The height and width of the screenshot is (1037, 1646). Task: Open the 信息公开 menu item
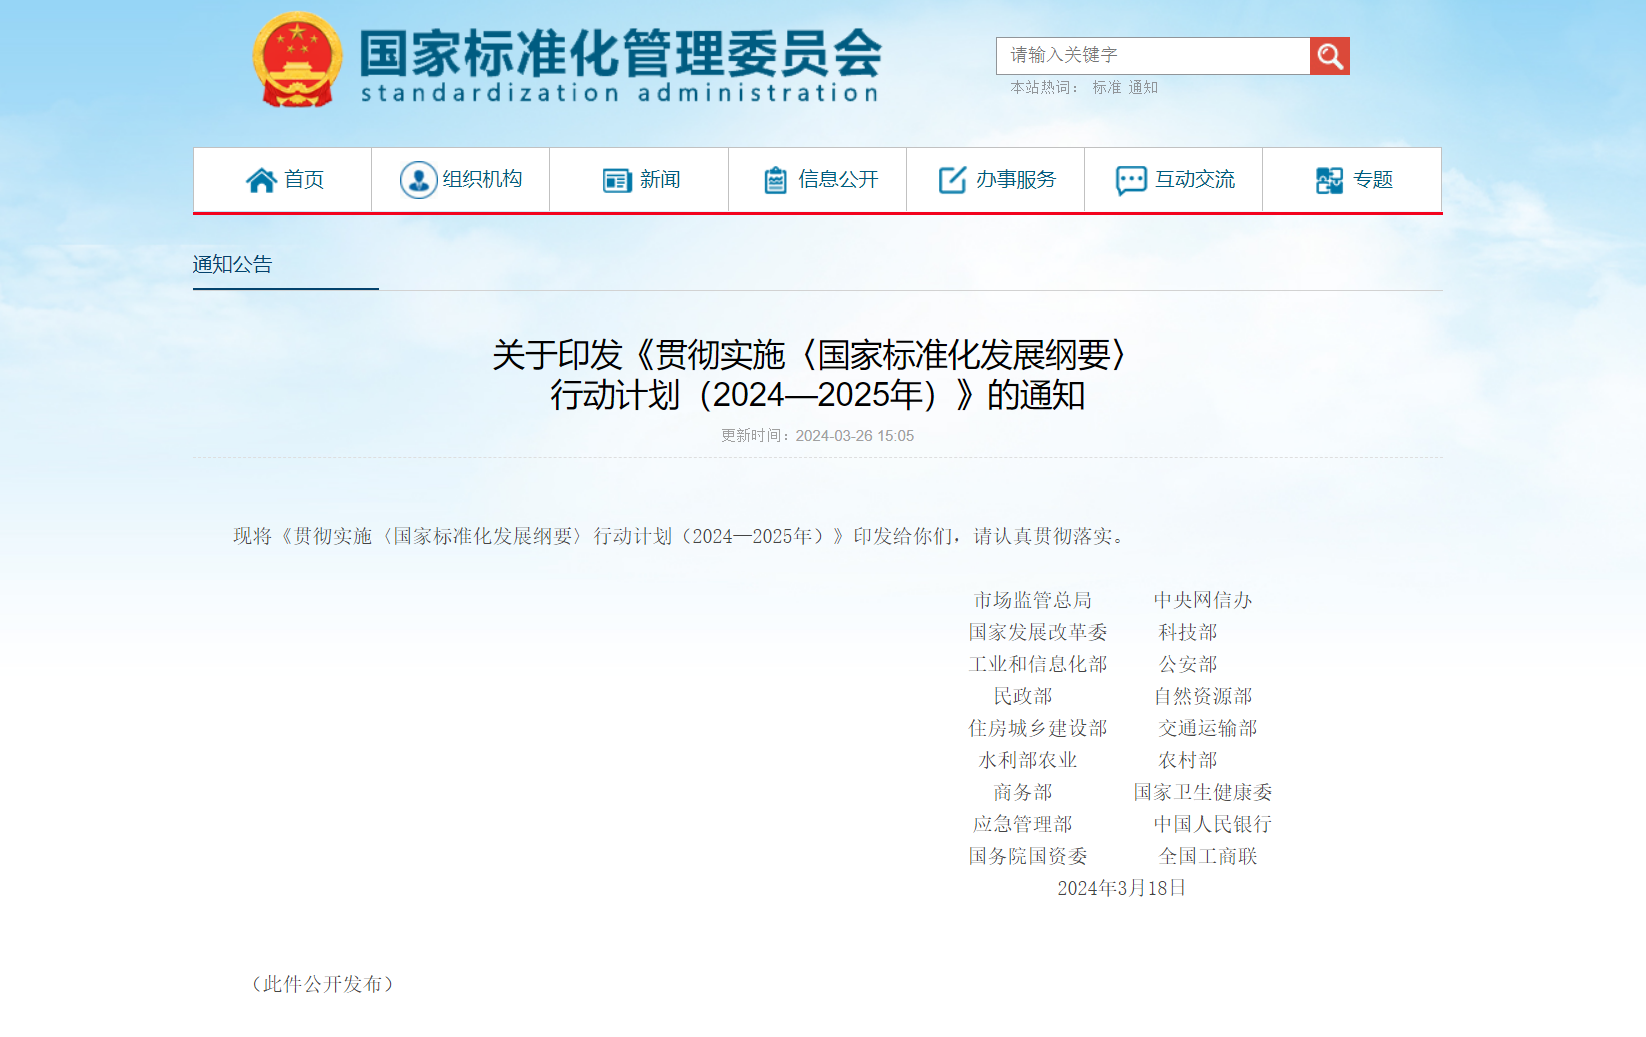tap(838, 180)
